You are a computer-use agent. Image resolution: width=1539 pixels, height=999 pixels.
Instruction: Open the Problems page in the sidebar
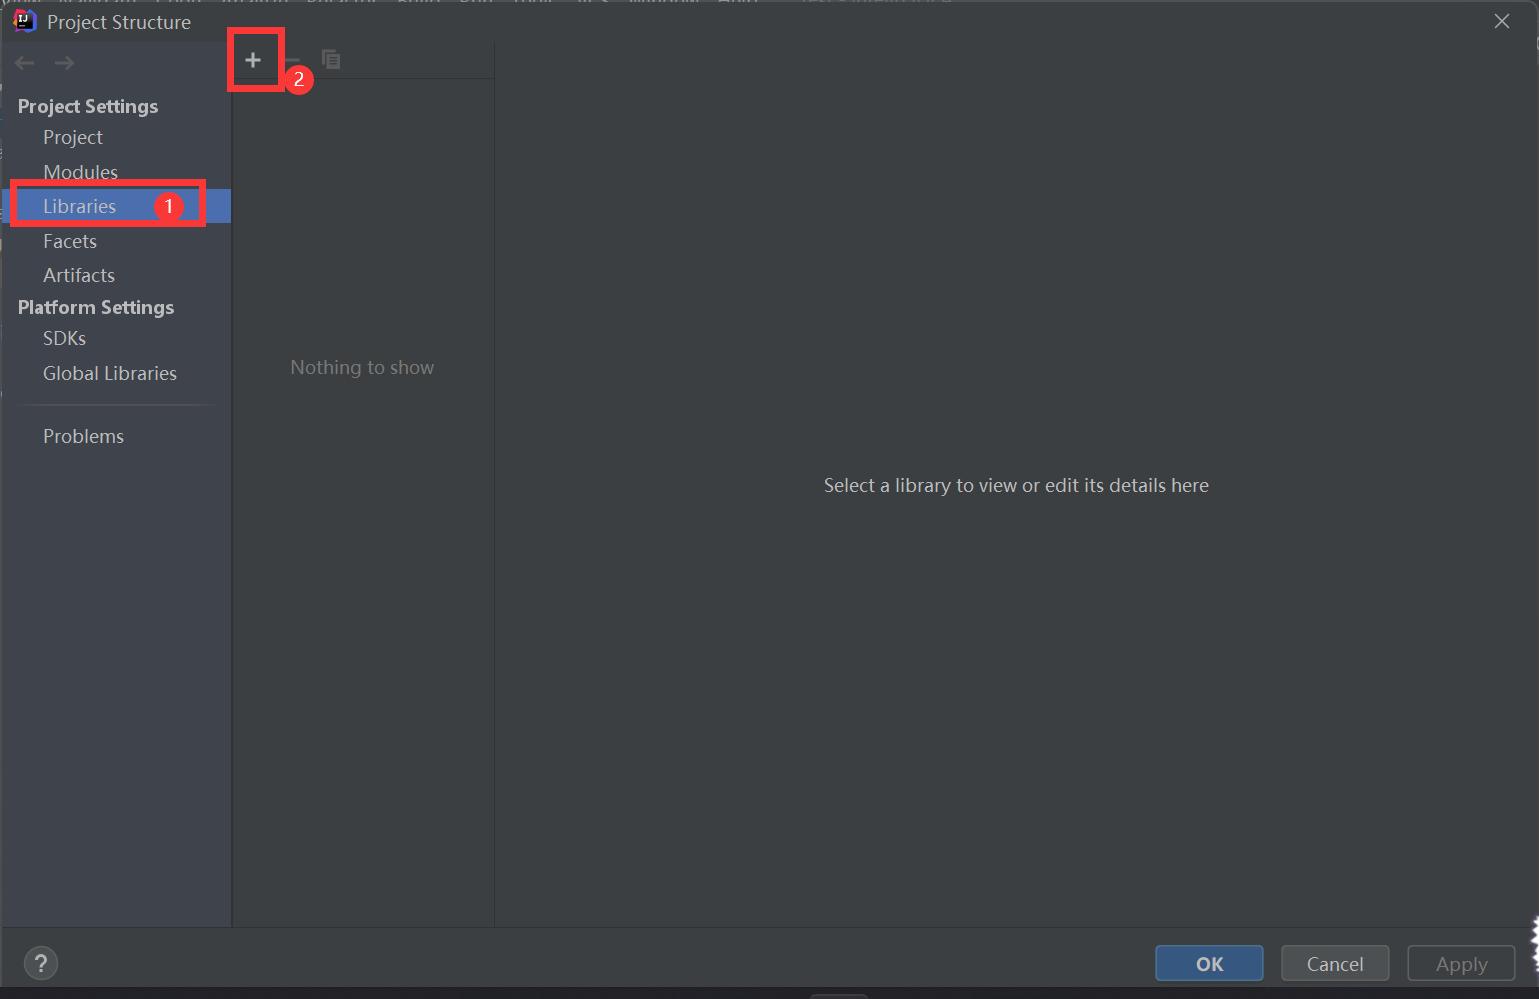83,436
